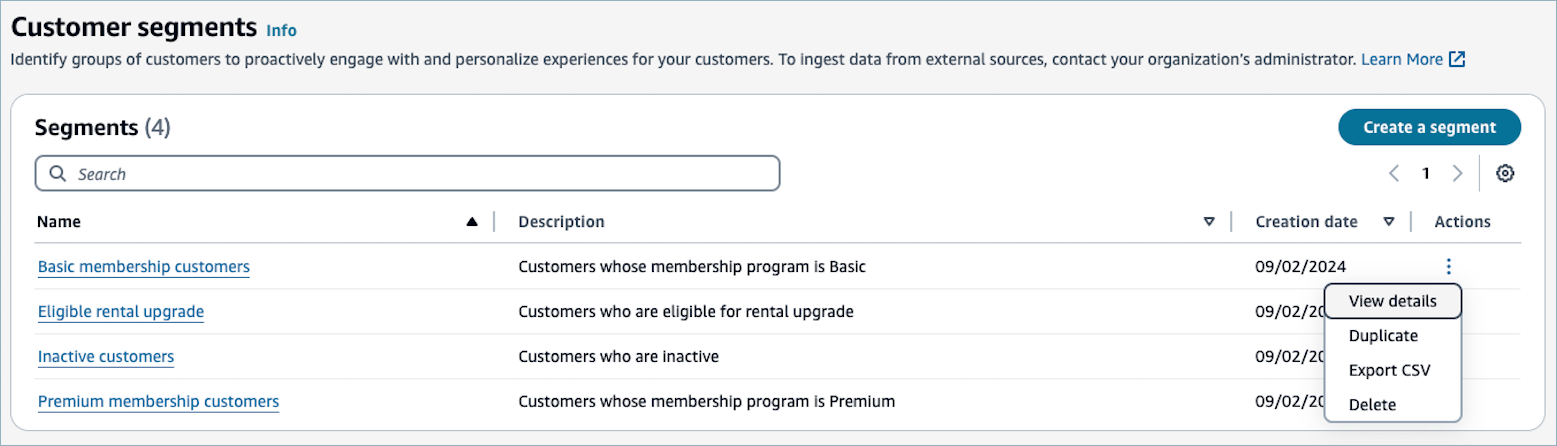Click the Learn More external link icon

tap(1458, 59)
